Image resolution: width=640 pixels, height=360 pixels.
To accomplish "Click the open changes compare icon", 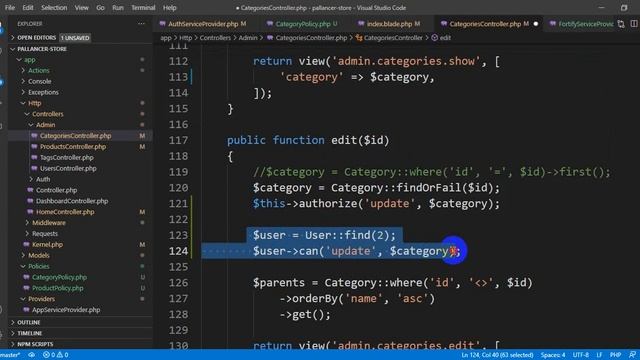I will tap(621, 24).
